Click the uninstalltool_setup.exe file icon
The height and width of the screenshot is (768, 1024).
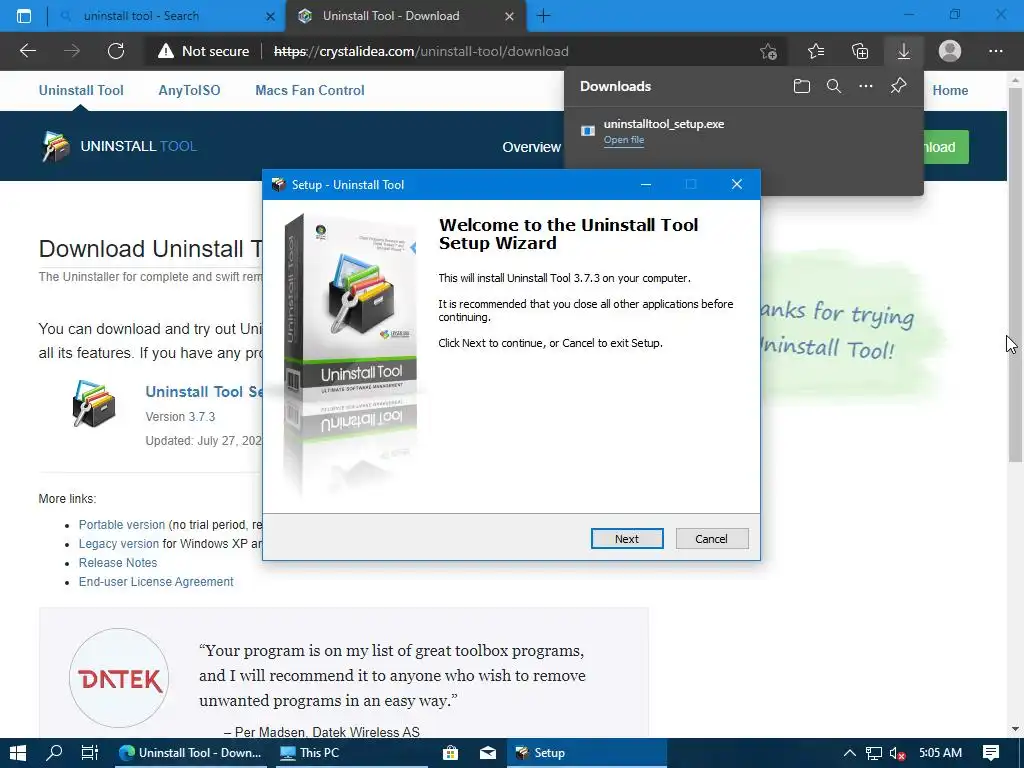[588, 131]
